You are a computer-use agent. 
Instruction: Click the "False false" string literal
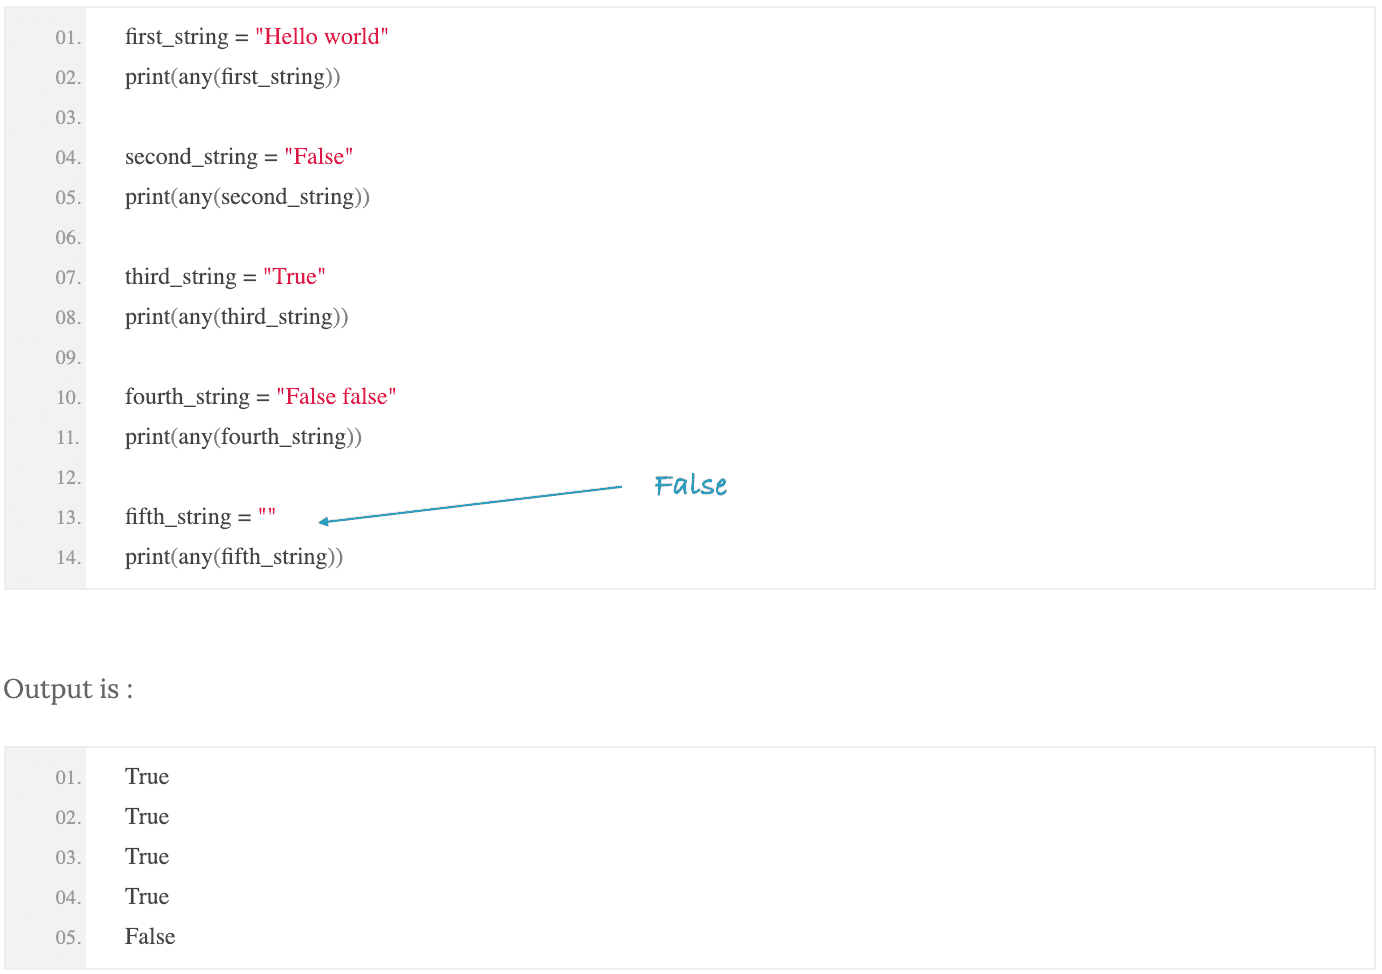tap(337, 397)
